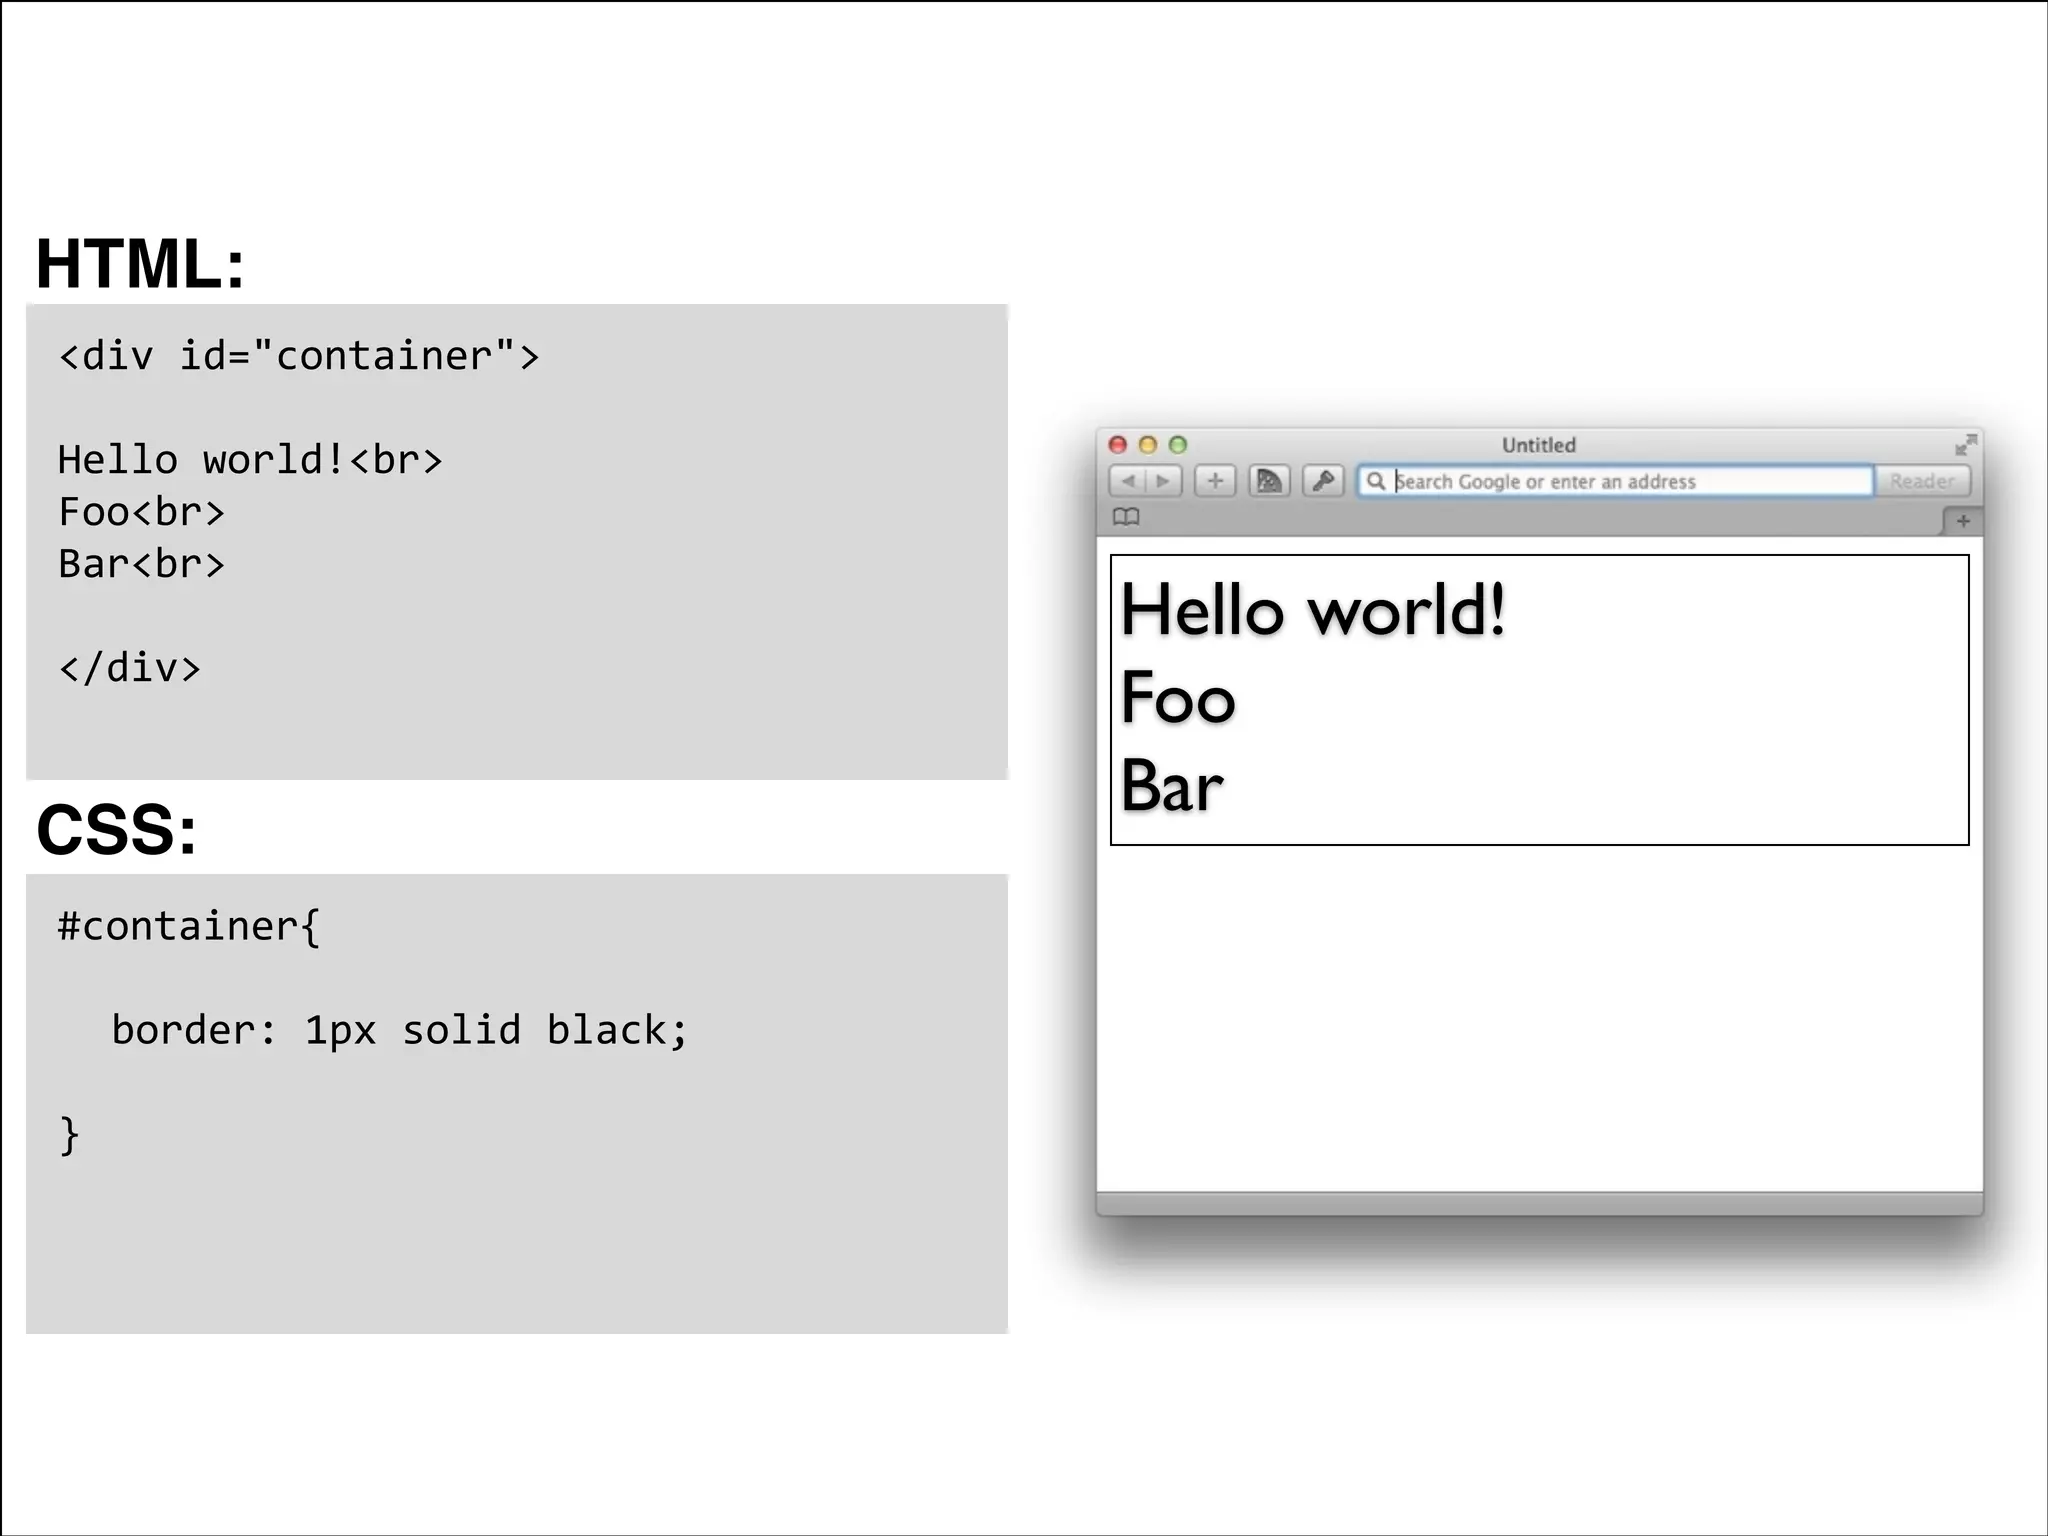Click the 'Foo' text in browser page

(x=1178, y=698)
